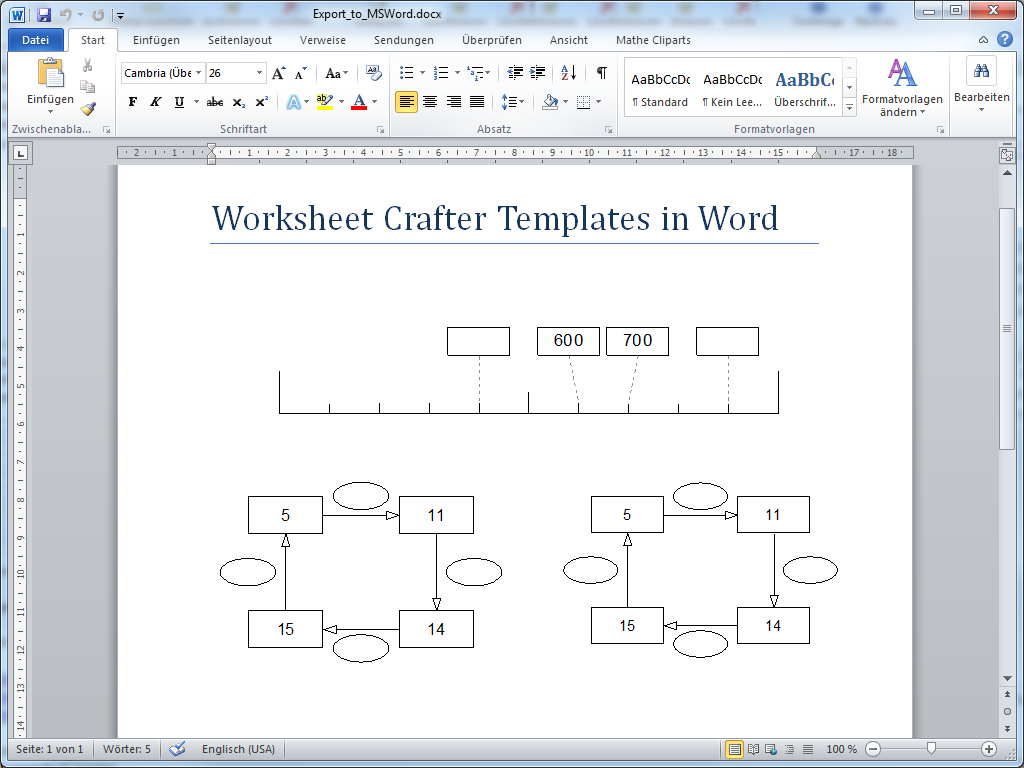Apply superscript formatting

(x=261, y=101)
